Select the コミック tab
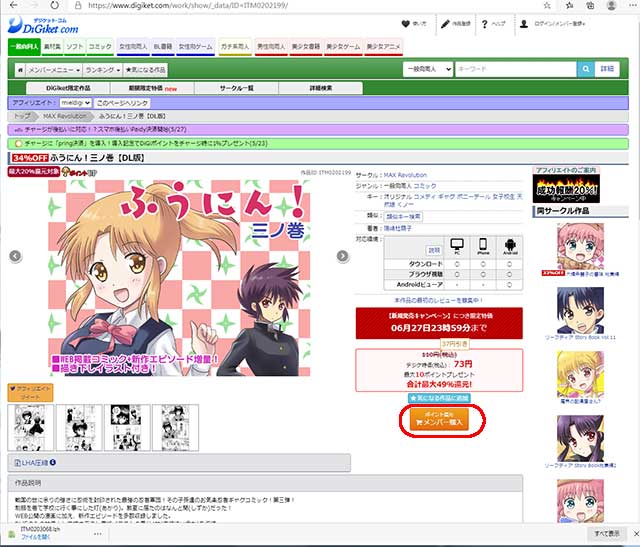Image resolution: width=640 pixels, height=547 pixels. (100, 47)
